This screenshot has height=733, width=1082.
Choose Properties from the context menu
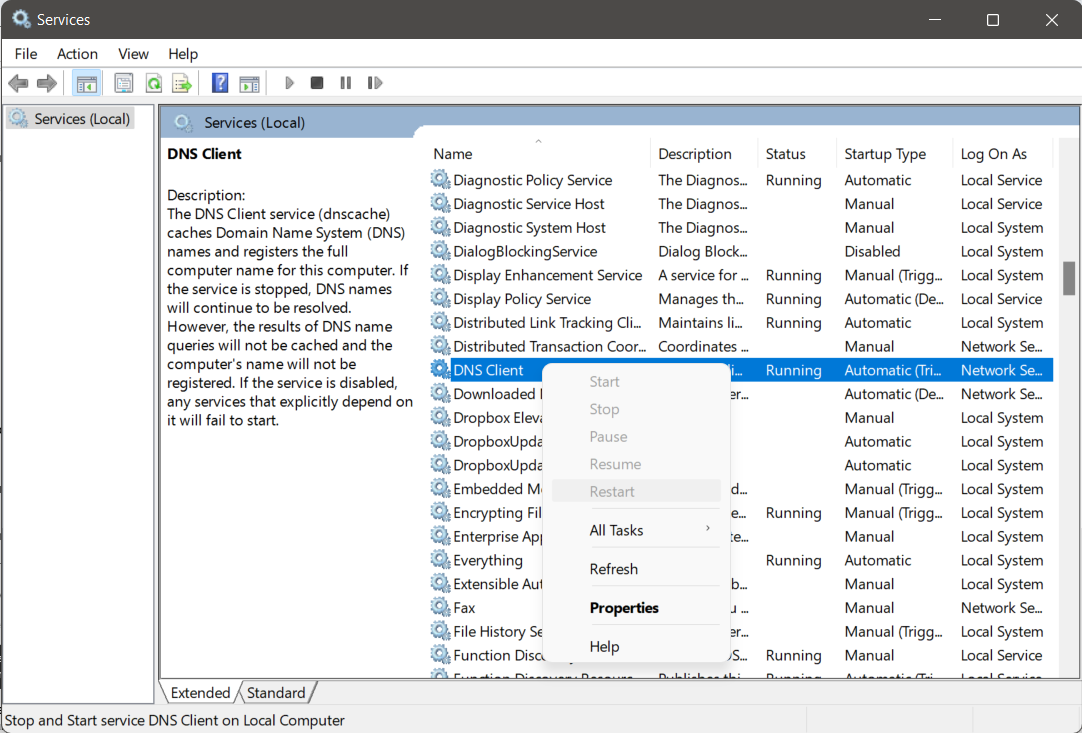coord(636,608)
